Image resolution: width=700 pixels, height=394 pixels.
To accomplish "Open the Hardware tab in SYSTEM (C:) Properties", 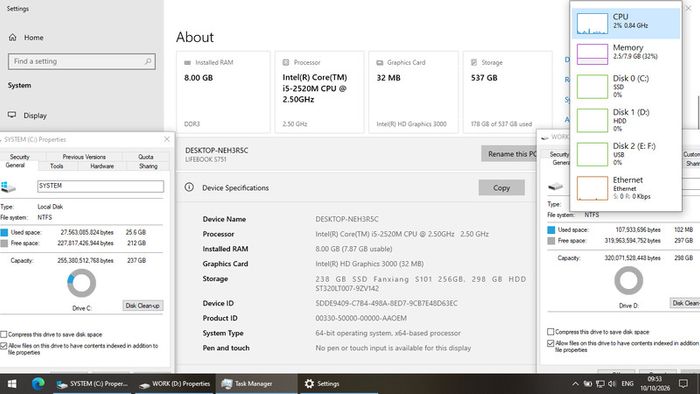I will point(102,166).
